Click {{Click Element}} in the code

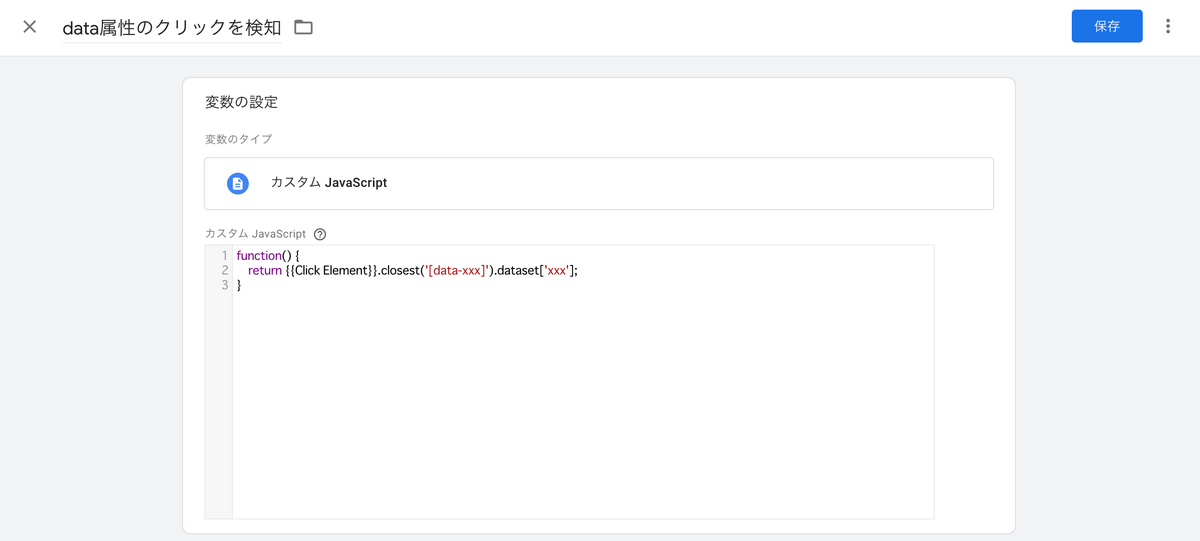tap(328, 271)
